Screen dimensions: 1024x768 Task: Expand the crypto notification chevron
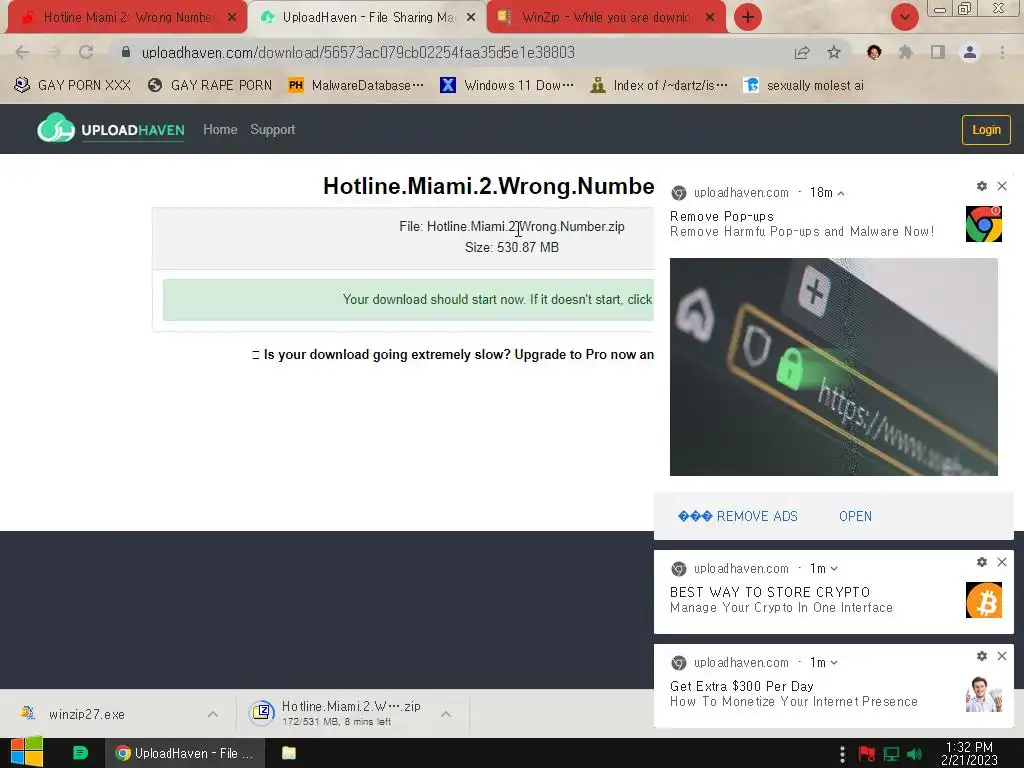coord(834,569)
